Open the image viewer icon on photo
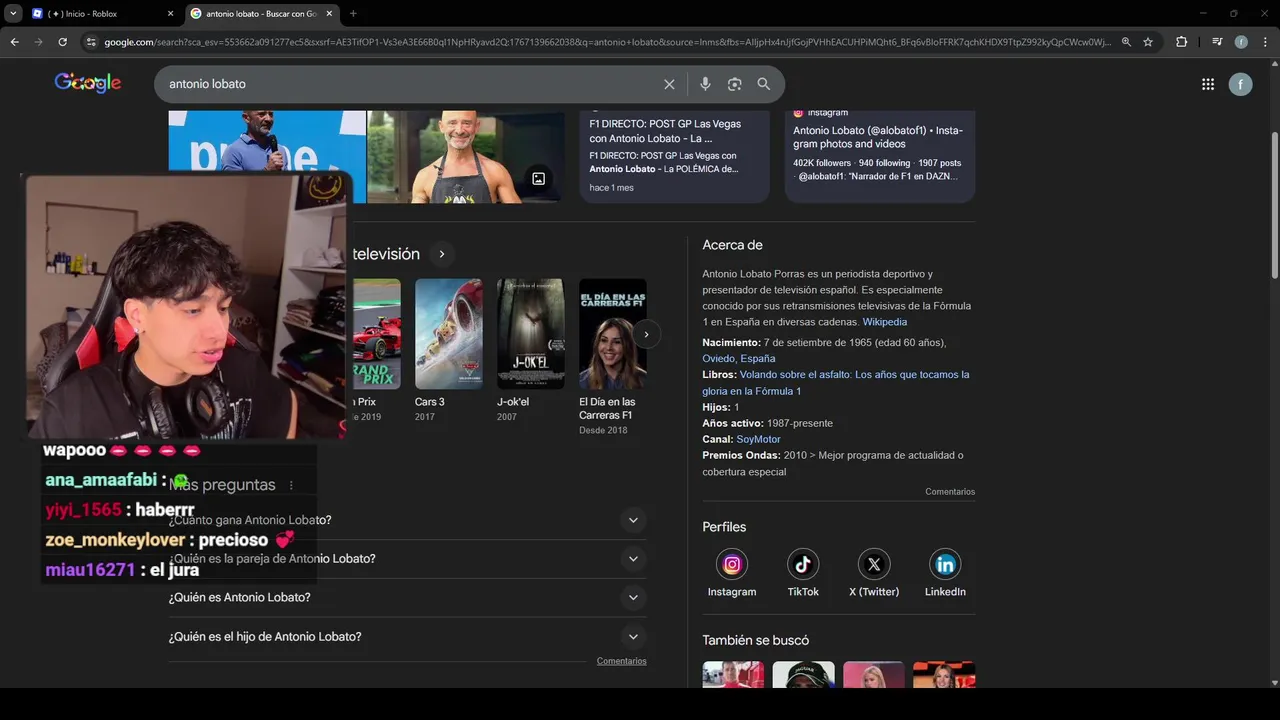This screenshot has height=720, width=1280. [538, 179]
